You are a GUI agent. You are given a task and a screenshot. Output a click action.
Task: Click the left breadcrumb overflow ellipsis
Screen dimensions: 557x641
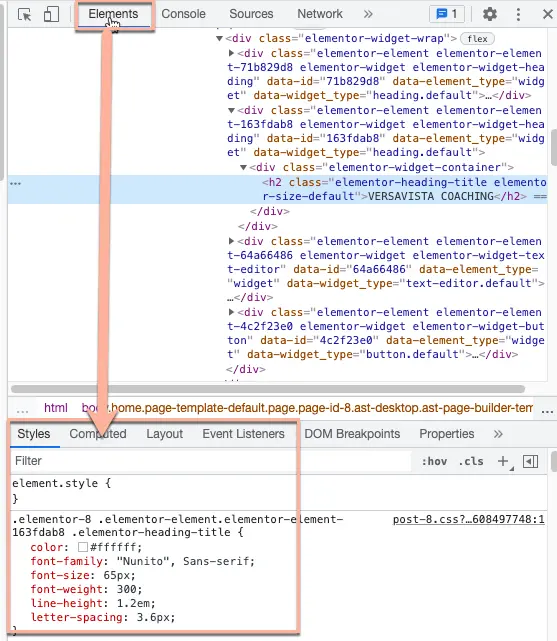point(22,410)
